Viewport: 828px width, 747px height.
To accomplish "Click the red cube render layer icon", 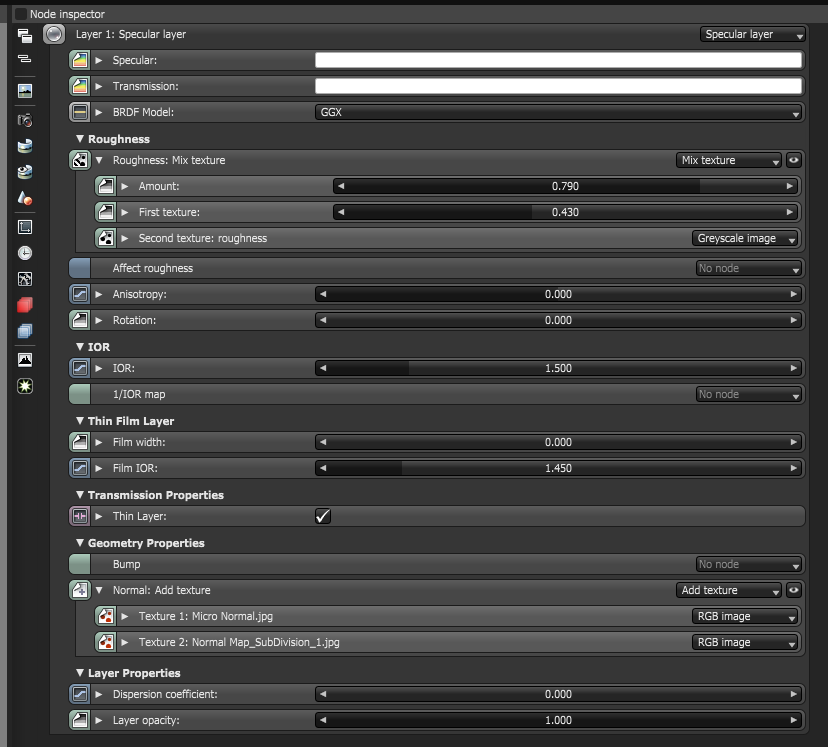I will coord(25,305).
